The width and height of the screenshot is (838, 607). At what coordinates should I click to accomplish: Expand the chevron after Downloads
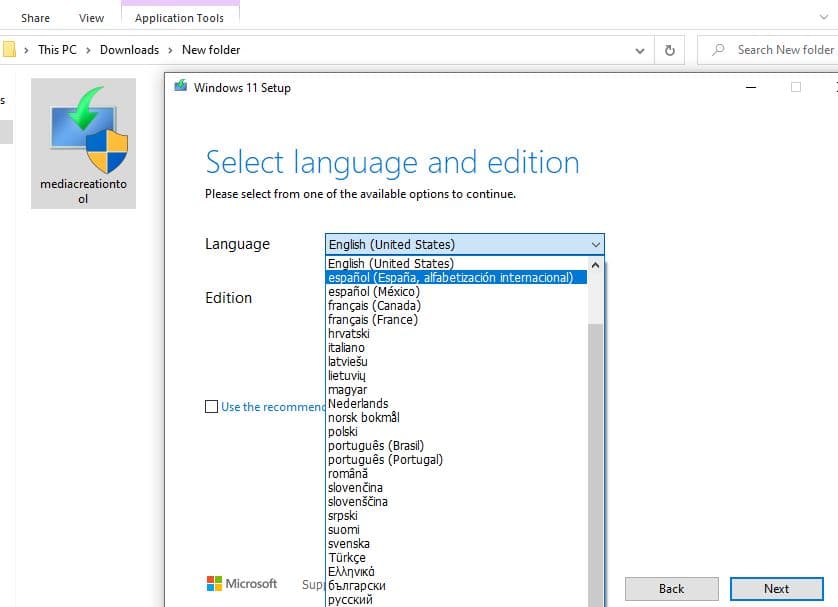tap(170, 50)
